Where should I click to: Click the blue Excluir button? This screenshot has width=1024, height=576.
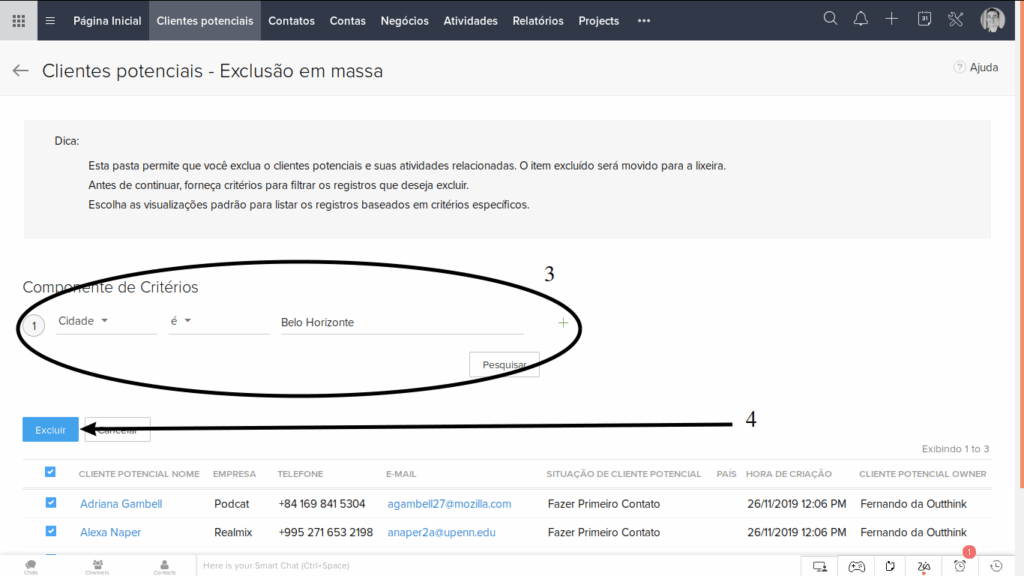[50, 430]
